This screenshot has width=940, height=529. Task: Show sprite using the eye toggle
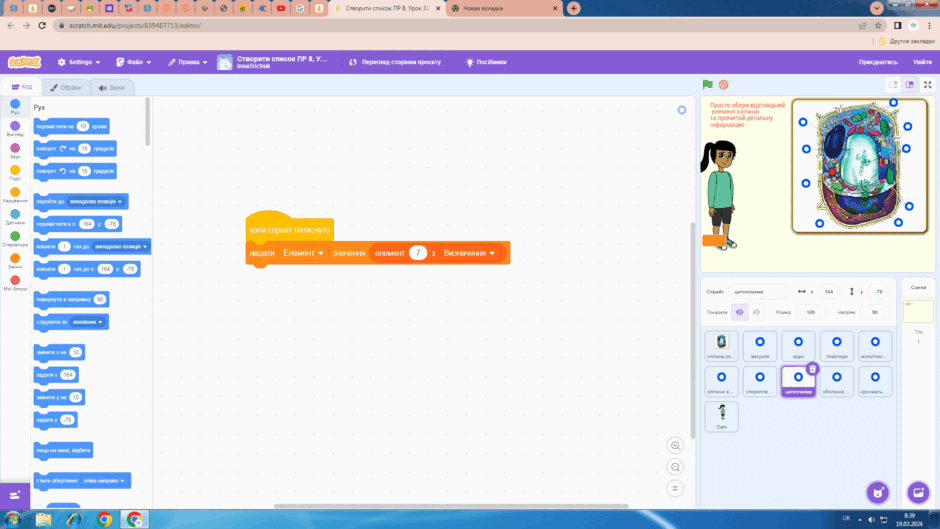point(740,312)
